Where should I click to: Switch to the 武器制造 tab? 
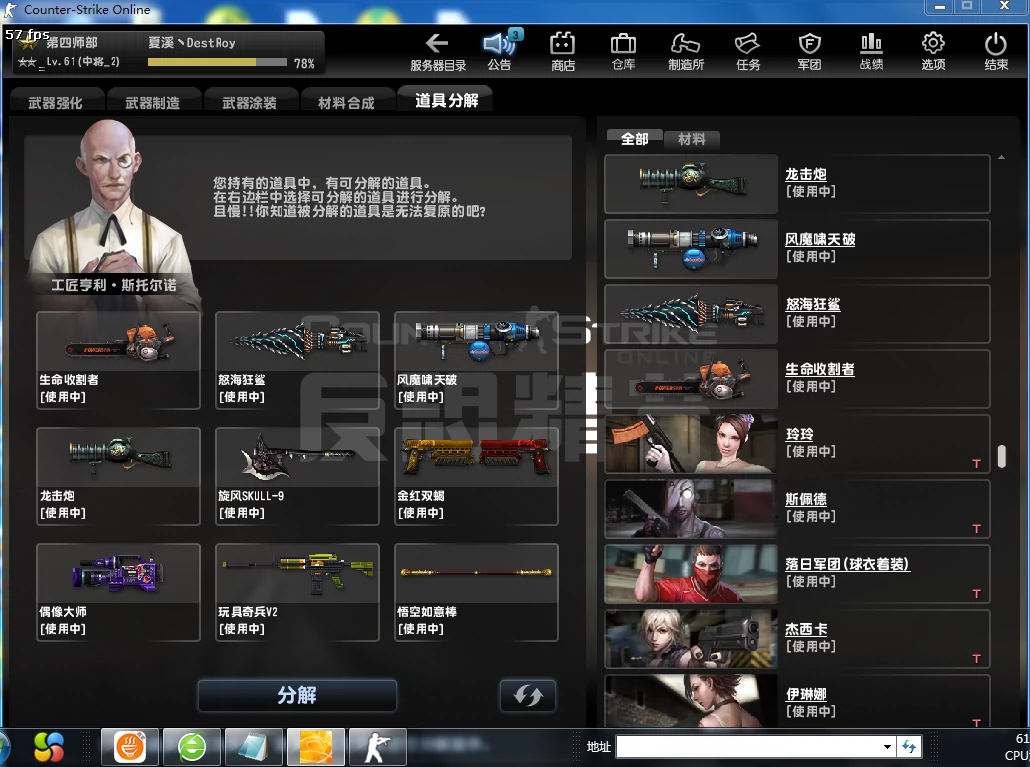pyautogui.click(x=152, y=102)
